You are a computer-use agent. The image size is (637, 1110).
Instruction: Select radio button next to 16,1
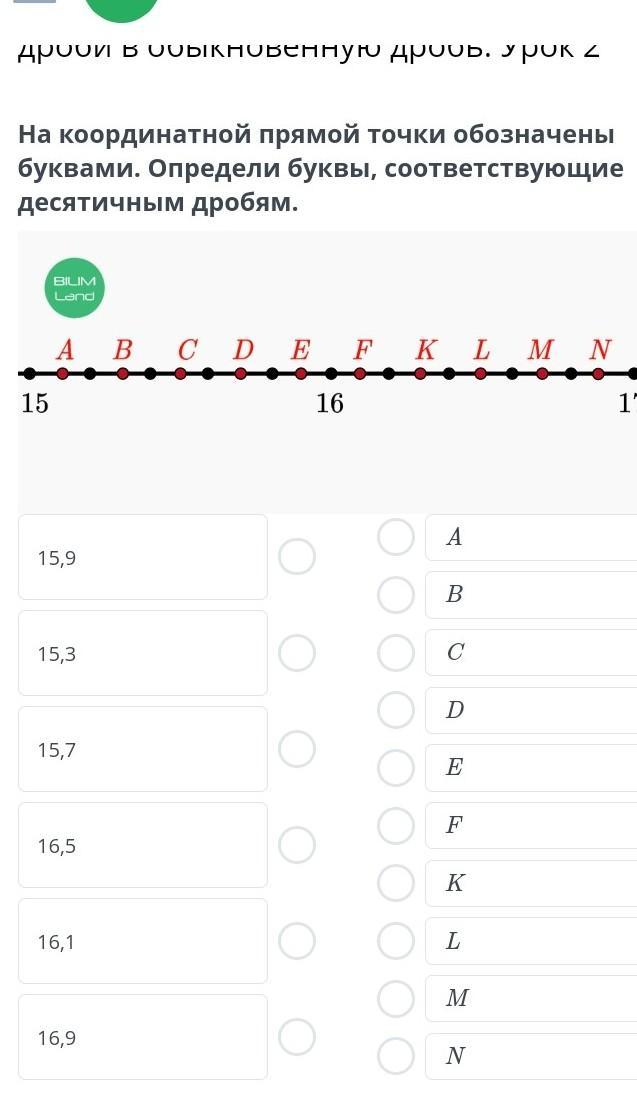coord(297,940)
